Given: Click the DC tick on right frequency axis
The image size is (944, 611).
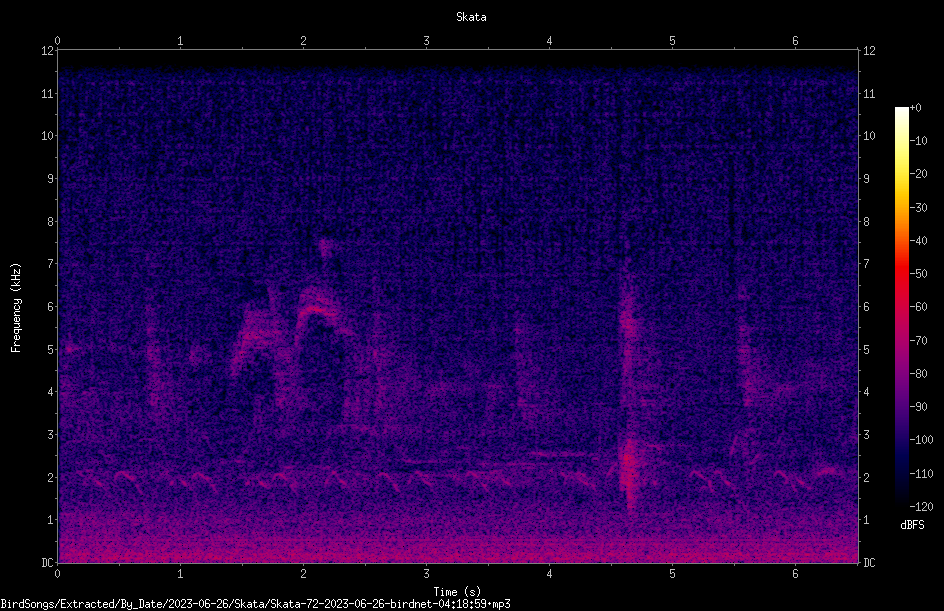Looking at the screenshot, I should [x=869, y=563].
